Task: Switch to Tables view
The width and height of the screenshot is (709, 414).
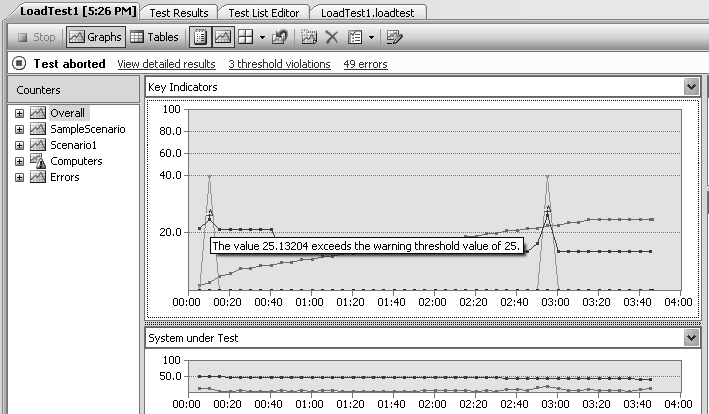Action: (155, 37)
